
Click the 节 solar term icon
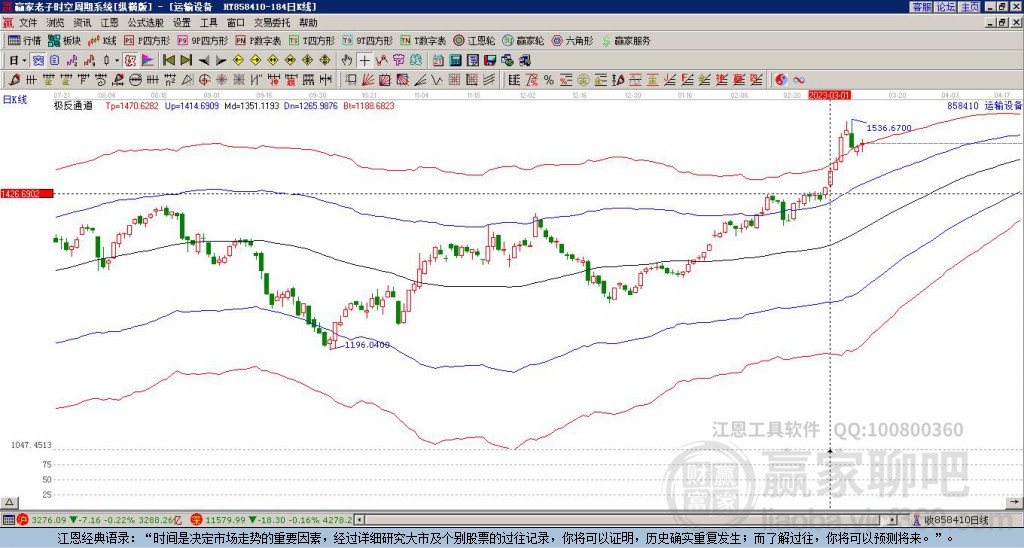398,61
